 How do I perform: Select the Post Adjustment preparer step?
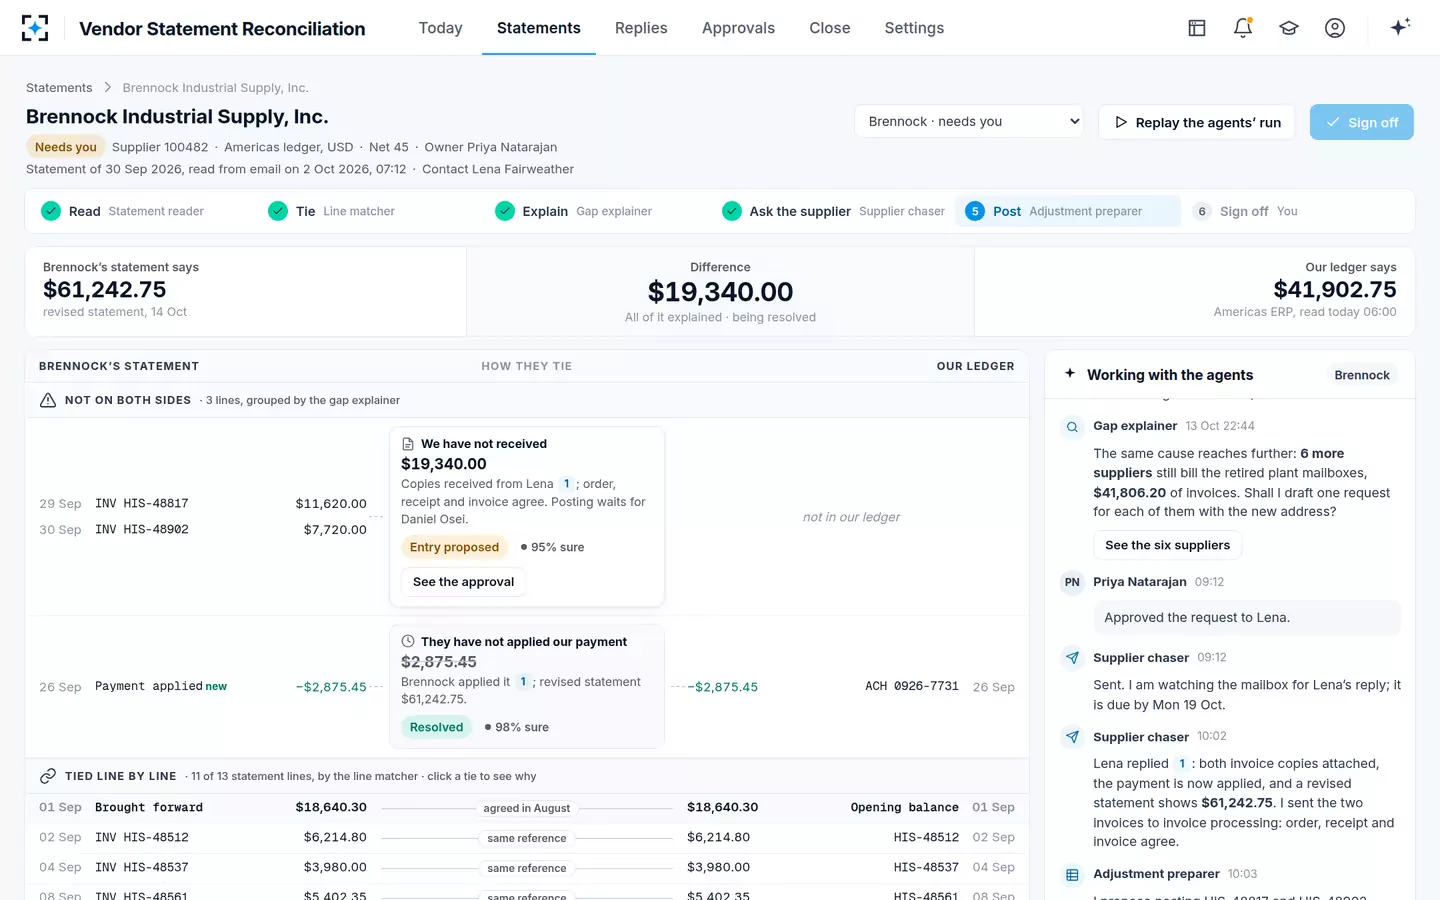click(x=1068, y=211)
